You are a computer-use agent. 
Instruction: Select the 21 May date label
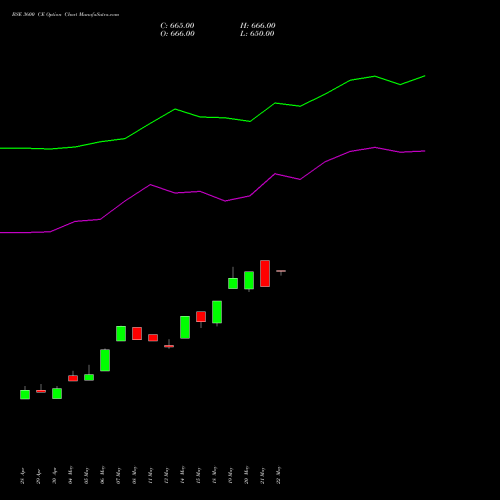(263, 475)
